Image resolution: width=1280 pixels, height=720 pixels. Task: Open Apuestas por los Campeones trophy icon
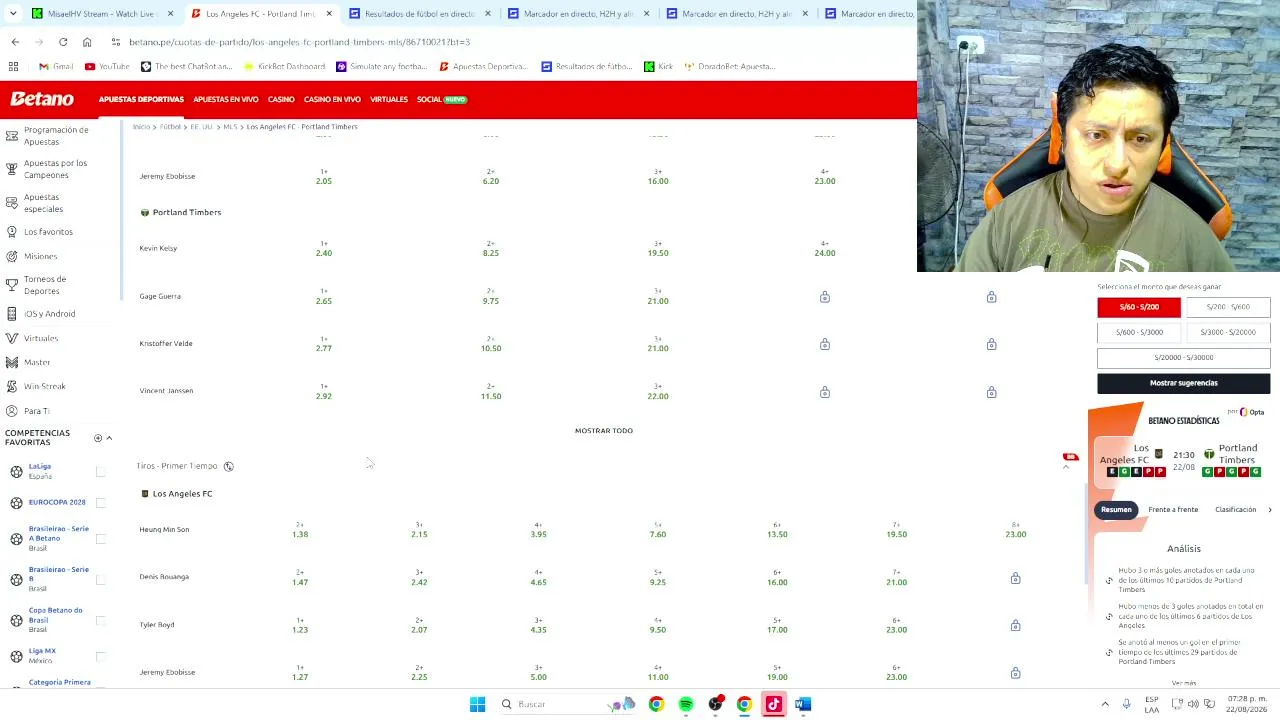(x=12, y=169)
